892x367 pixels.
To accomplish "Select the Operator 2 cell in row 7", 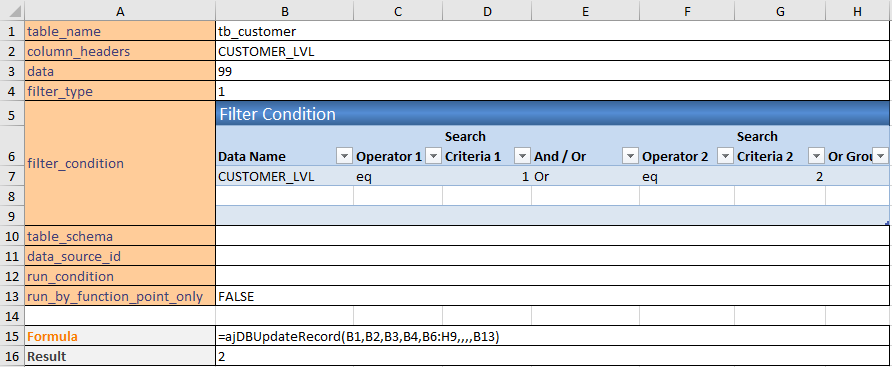I will pyautogui.click(x=687, y=176).
